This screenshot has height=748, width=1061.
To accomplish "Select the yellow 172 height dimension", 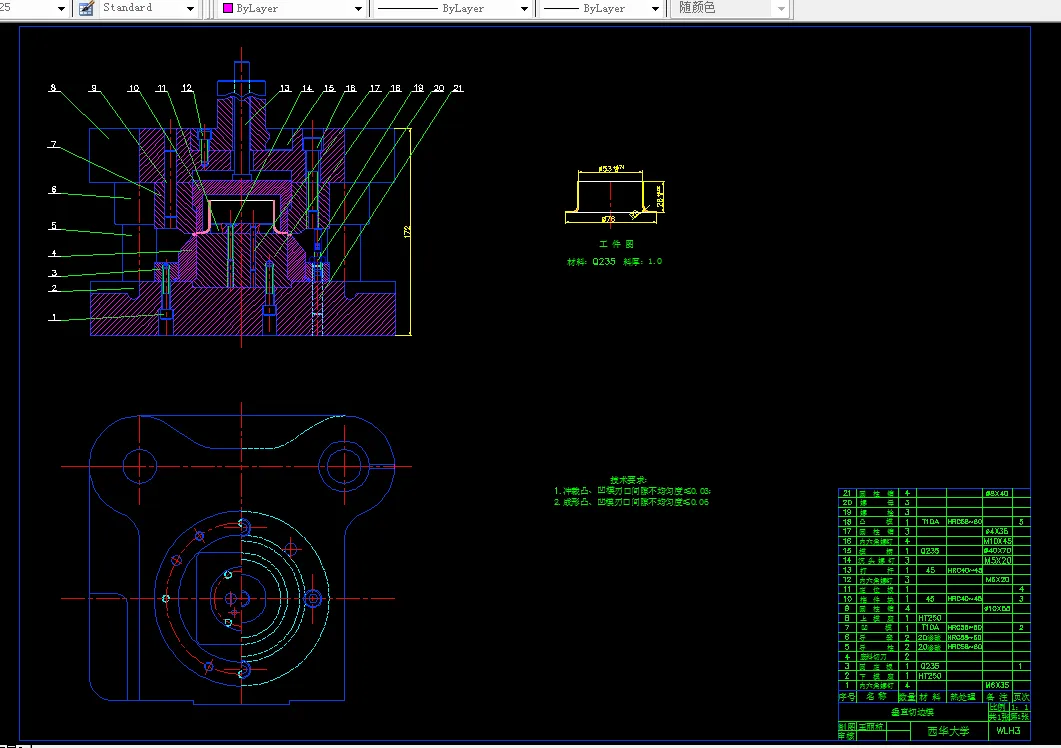I will (407, 232).
